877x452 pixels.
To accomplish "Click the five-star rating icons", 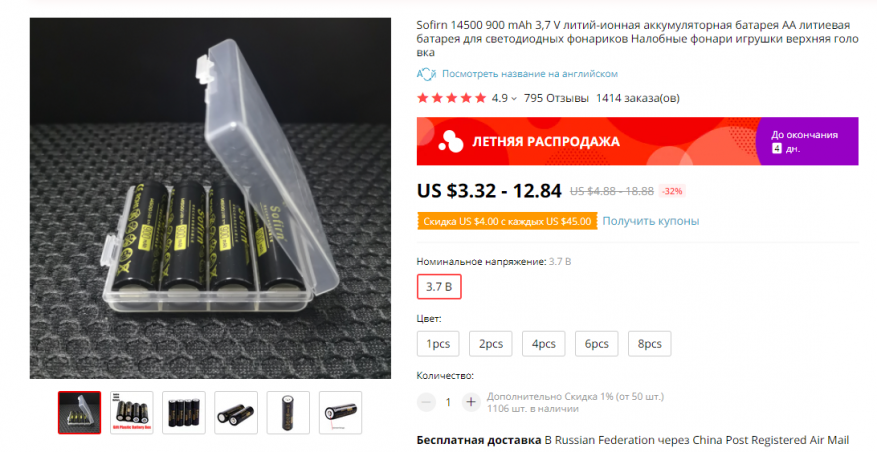I will (x=451, y=98).
